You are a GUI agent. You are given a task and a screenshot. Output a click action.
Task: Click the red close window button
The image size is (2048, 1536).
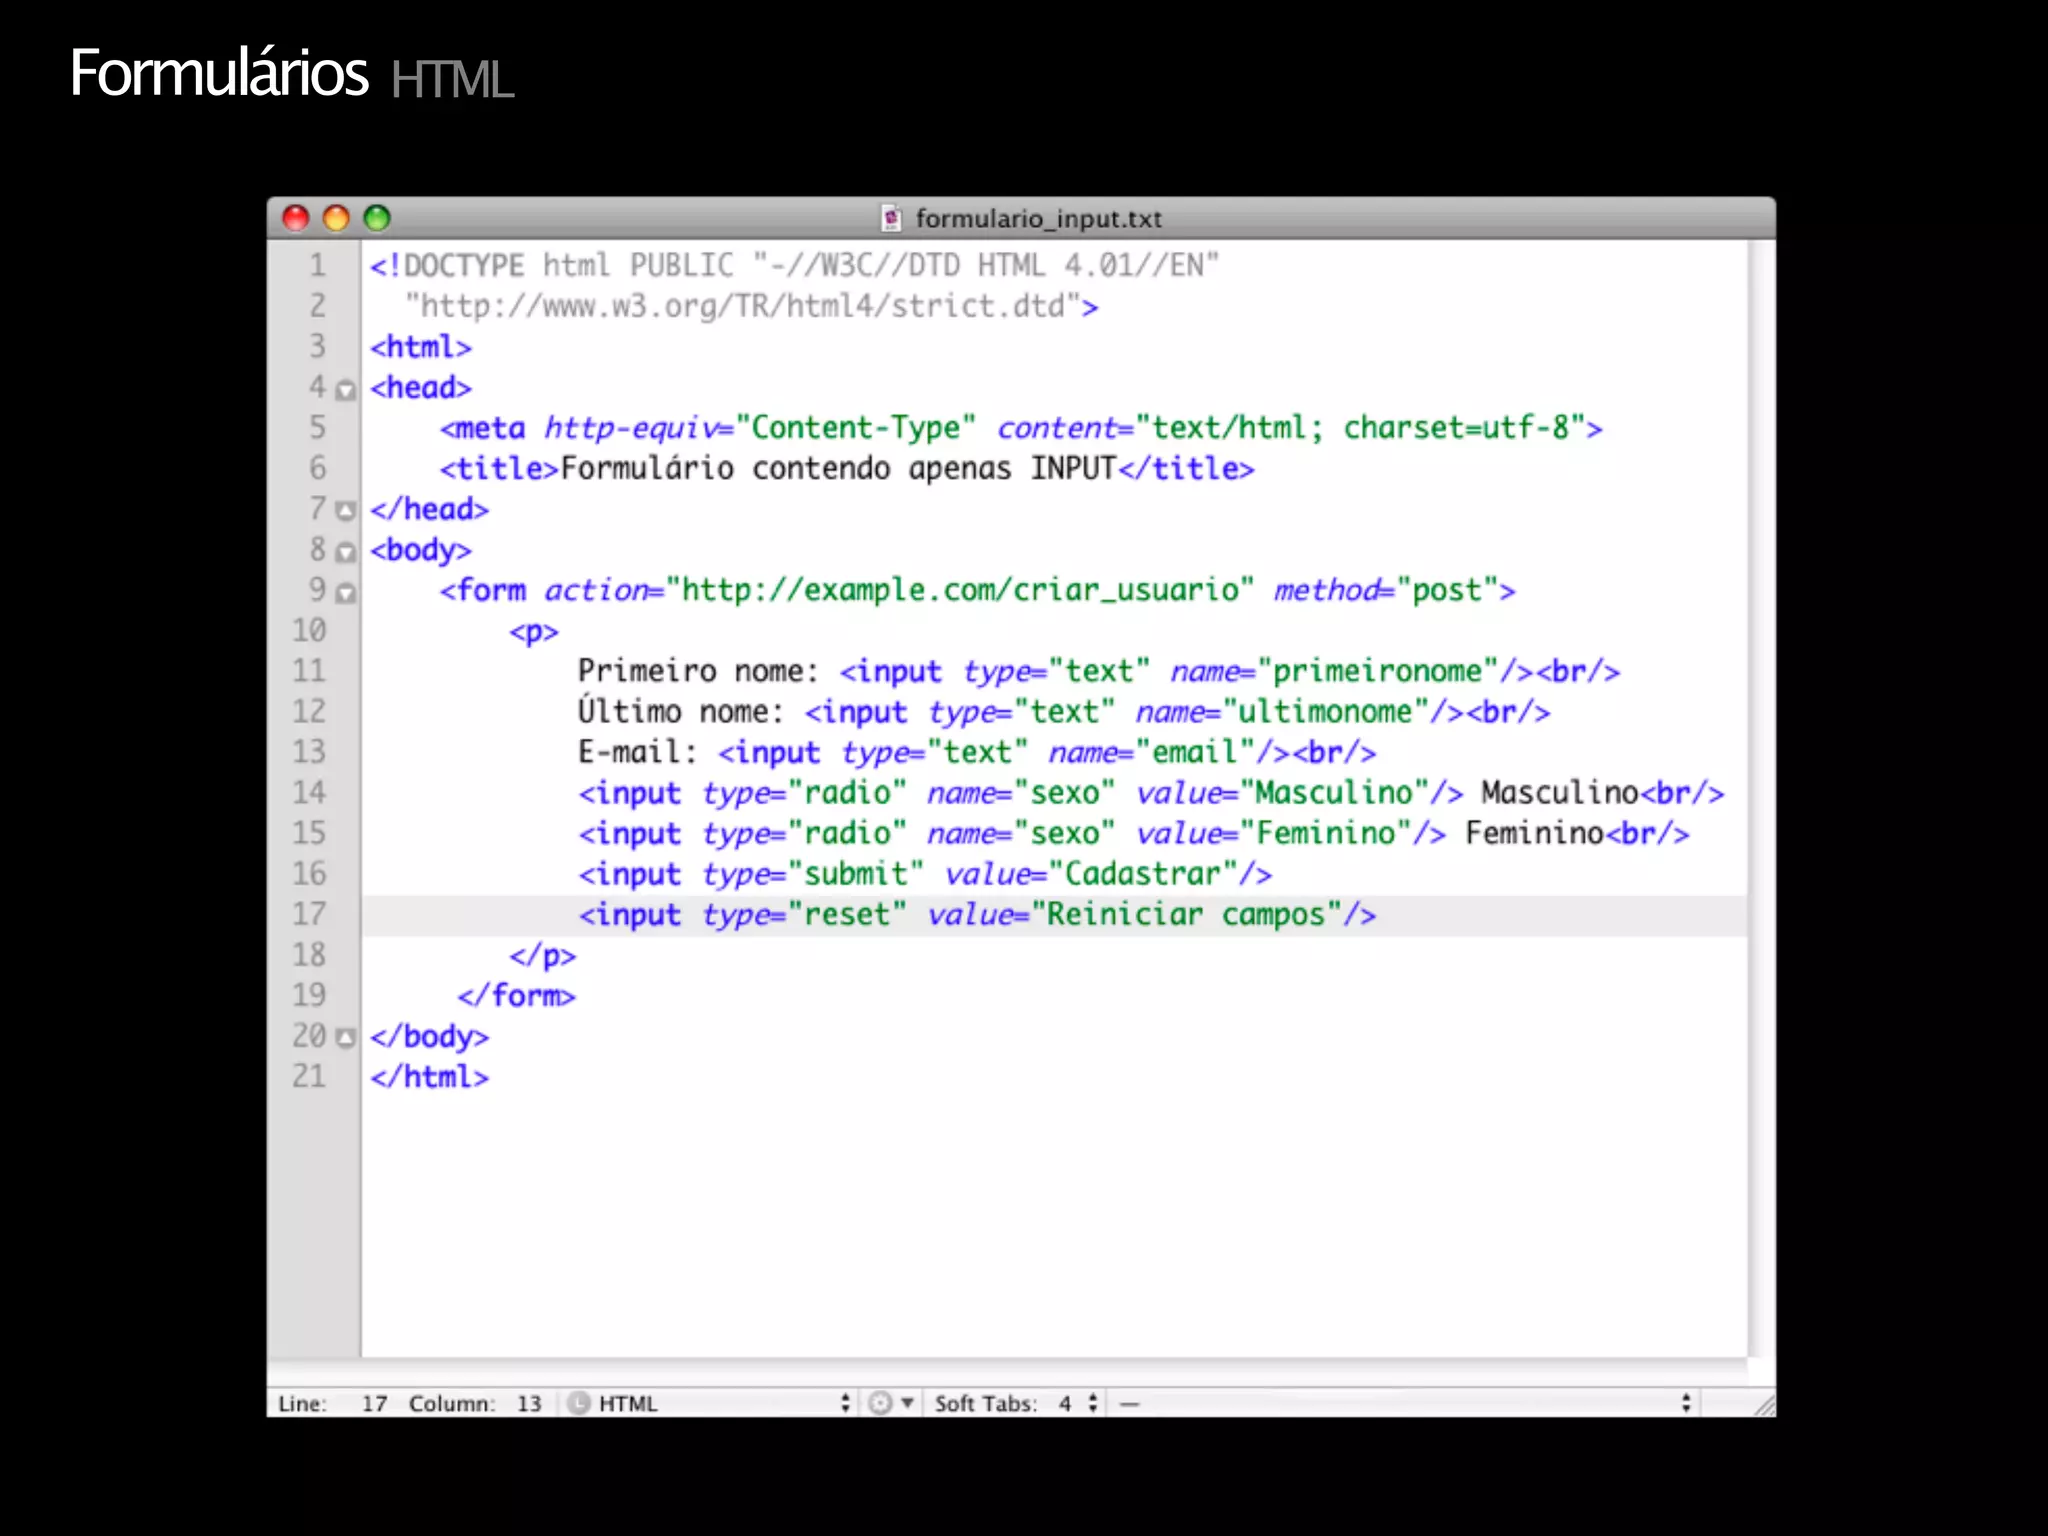(296, 217)
